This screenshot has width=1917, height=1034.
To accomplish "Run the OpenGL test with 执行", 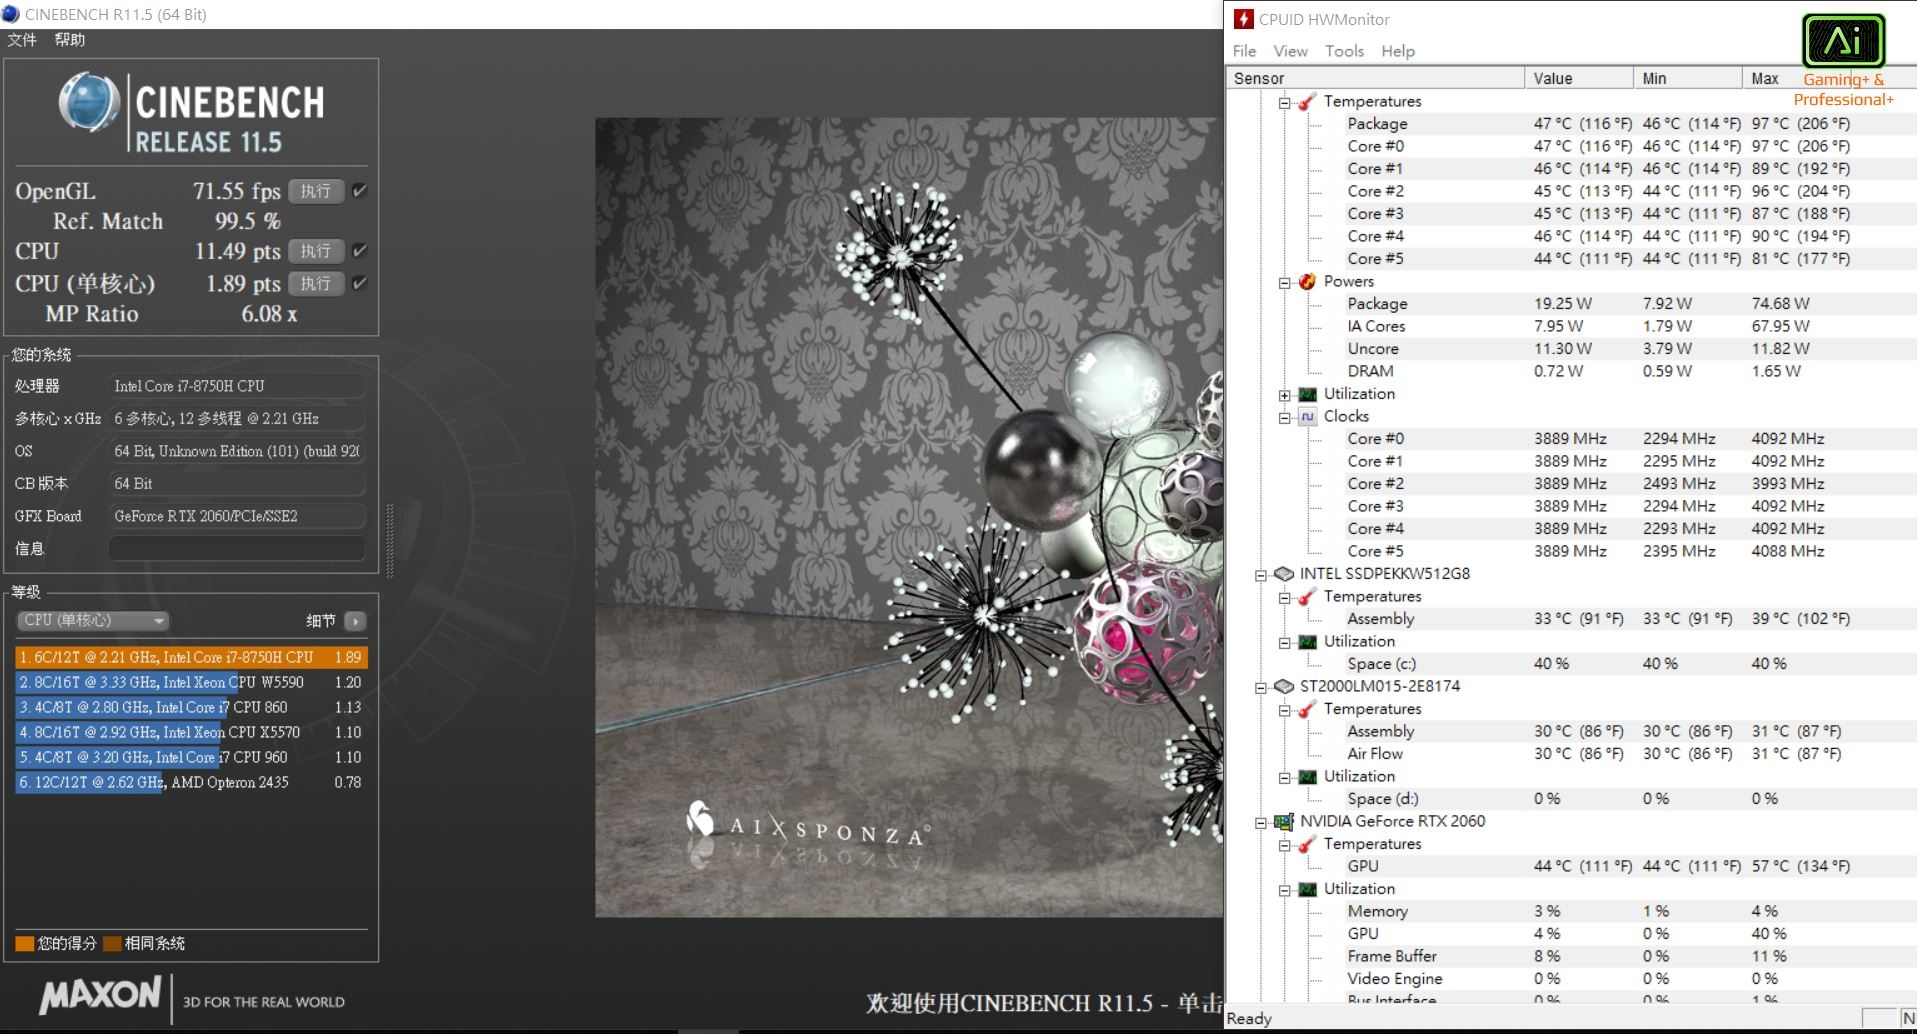I will [x=316, y=191].
